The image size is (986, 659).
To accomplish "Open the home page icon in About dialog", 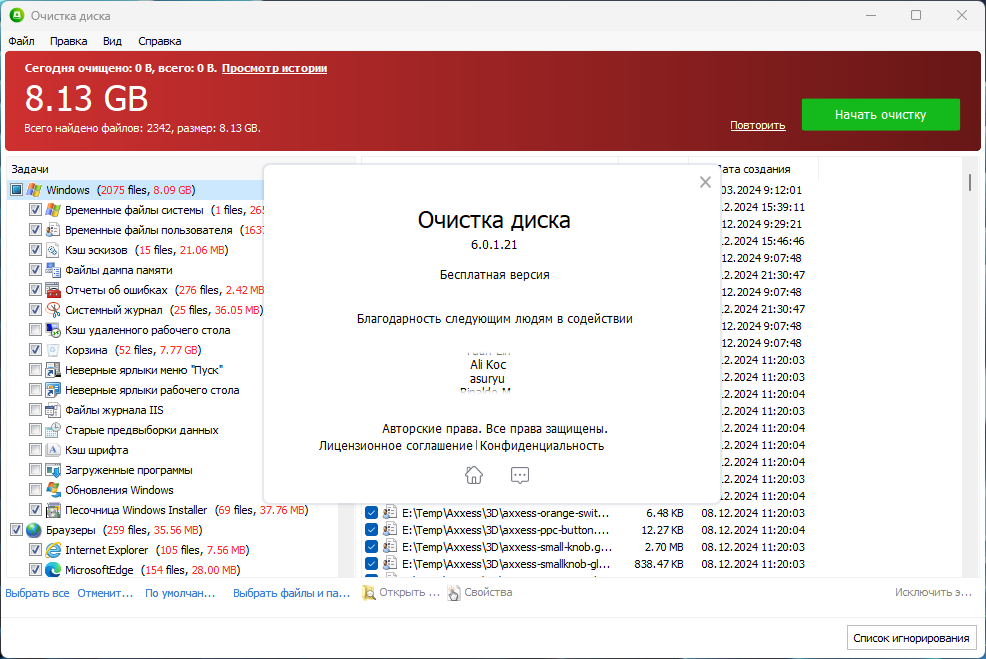I will [474, 475].
